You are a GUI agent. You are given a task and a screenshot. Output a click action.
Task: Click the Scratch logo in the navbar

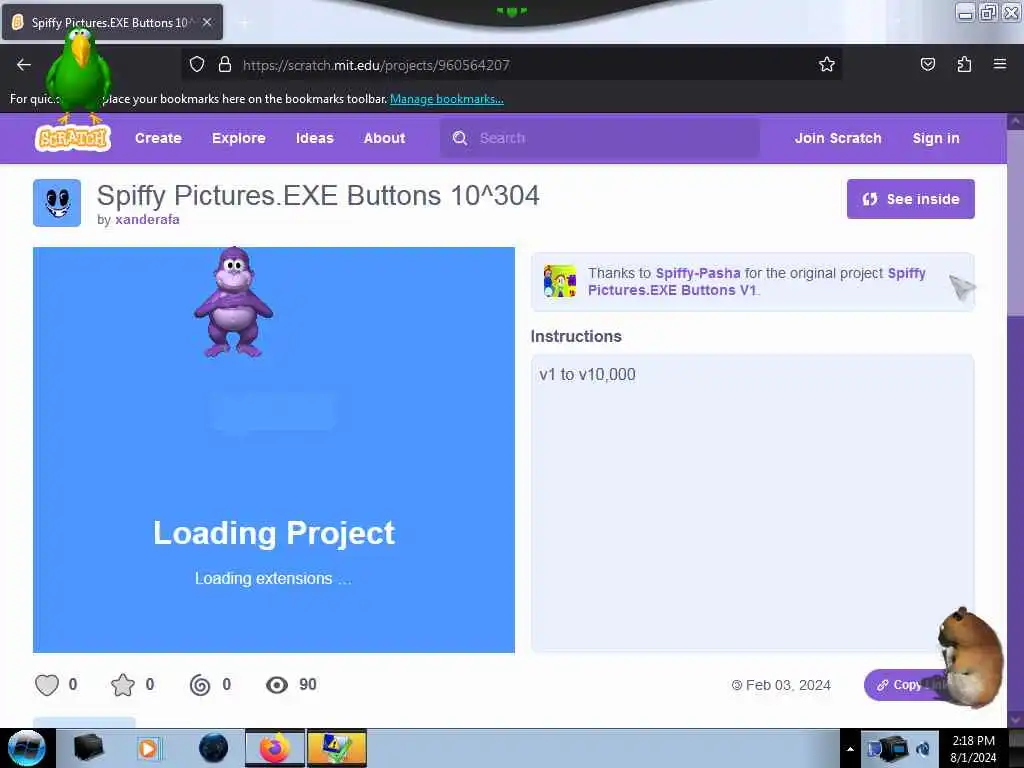coord(72,138)
